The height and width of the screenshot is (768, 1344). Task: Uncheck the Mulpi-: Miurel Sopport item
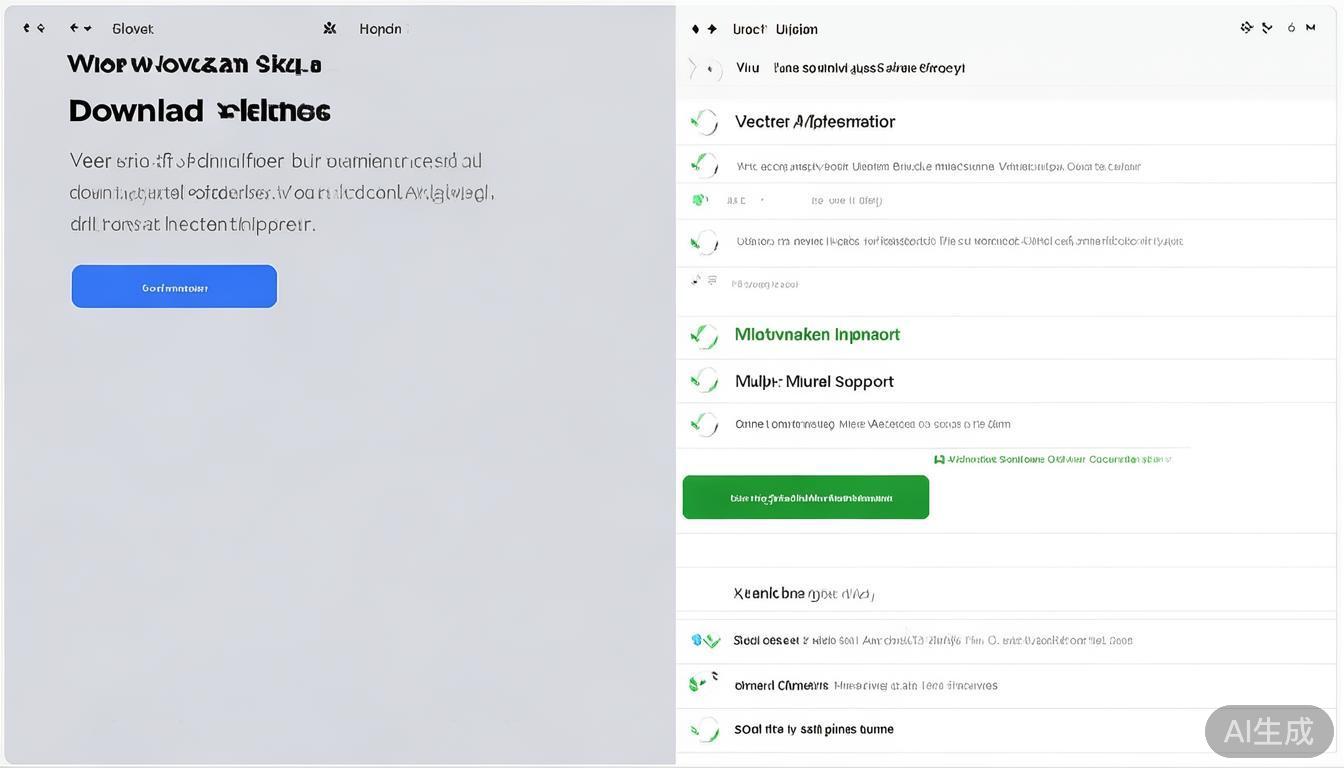coord(705,380)
